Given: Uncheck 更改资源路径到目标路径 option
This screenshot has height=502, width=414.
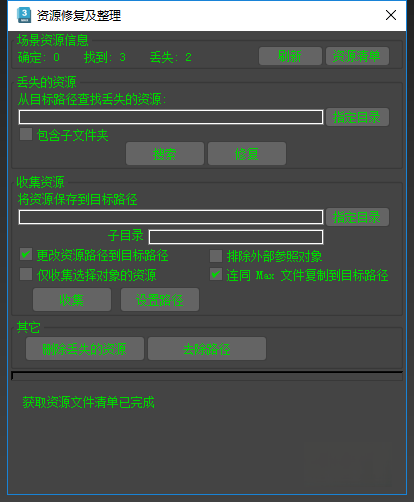Looking at the screenshot, I should point(26,254).
